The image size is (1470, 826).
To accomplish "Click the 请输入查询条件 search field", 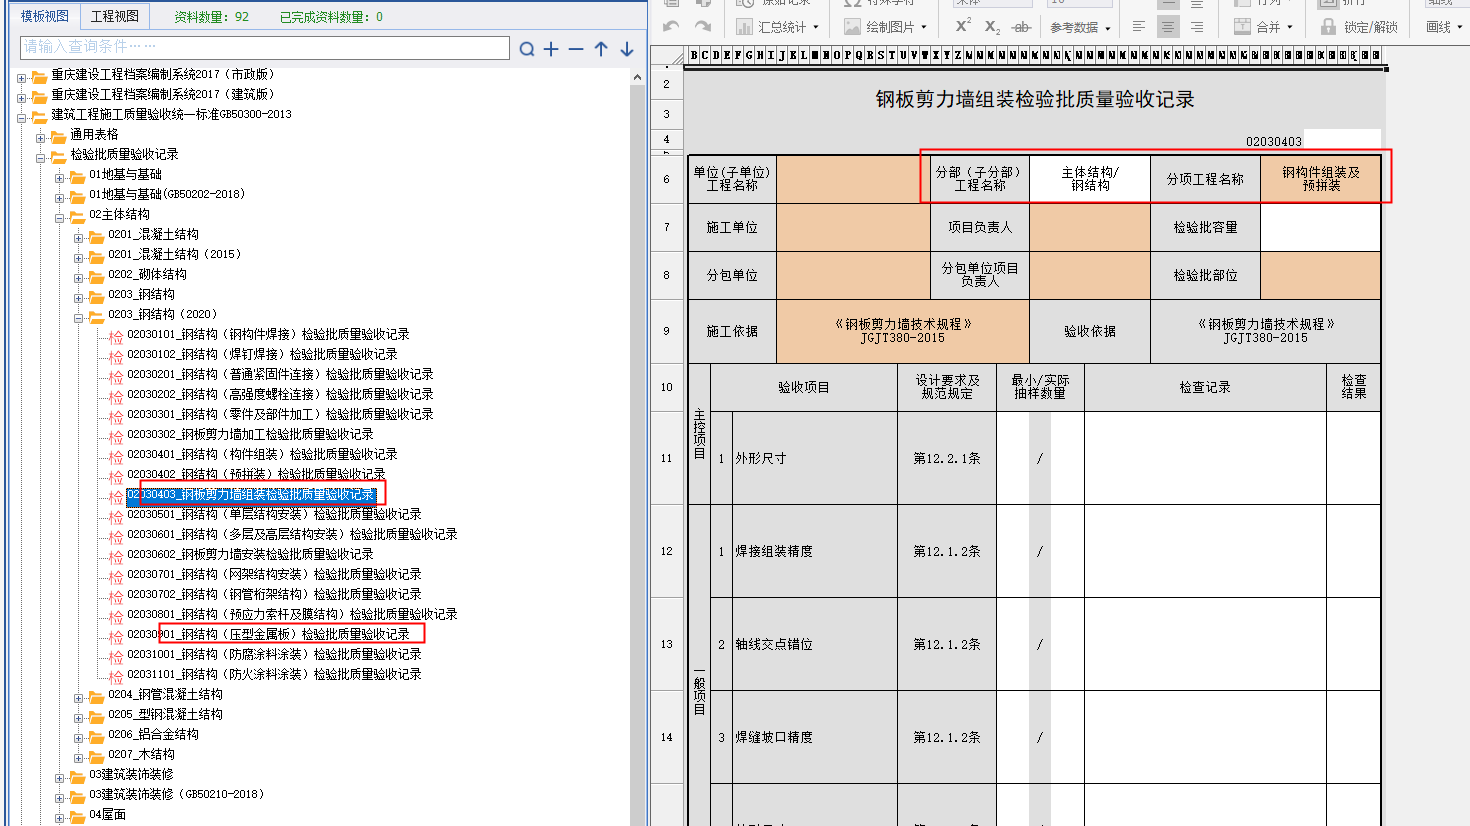I will click(x=265, y=47).
